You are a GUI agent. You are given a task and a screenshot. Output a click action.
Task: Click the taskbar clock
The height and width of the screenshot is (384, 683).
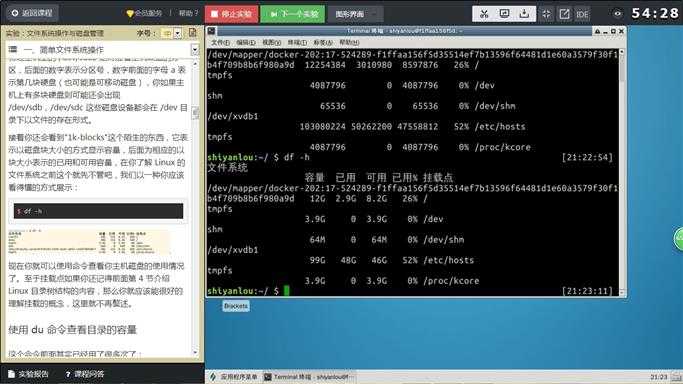click(659, 377)
